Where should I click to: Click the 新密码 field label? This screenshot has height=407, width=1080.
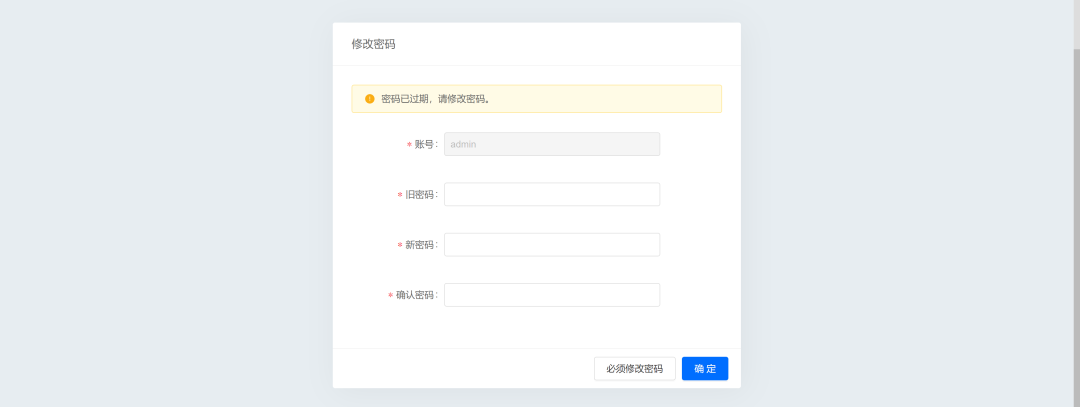(x=420, y=245)
